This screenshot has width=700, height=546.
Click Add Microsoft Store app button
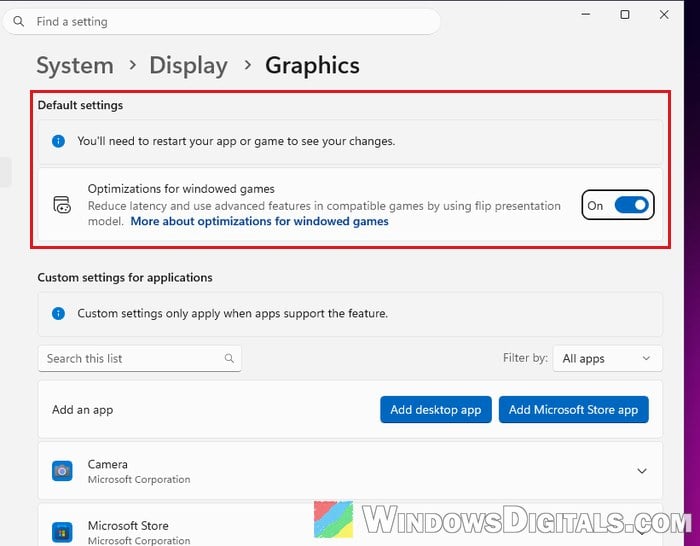573,409
